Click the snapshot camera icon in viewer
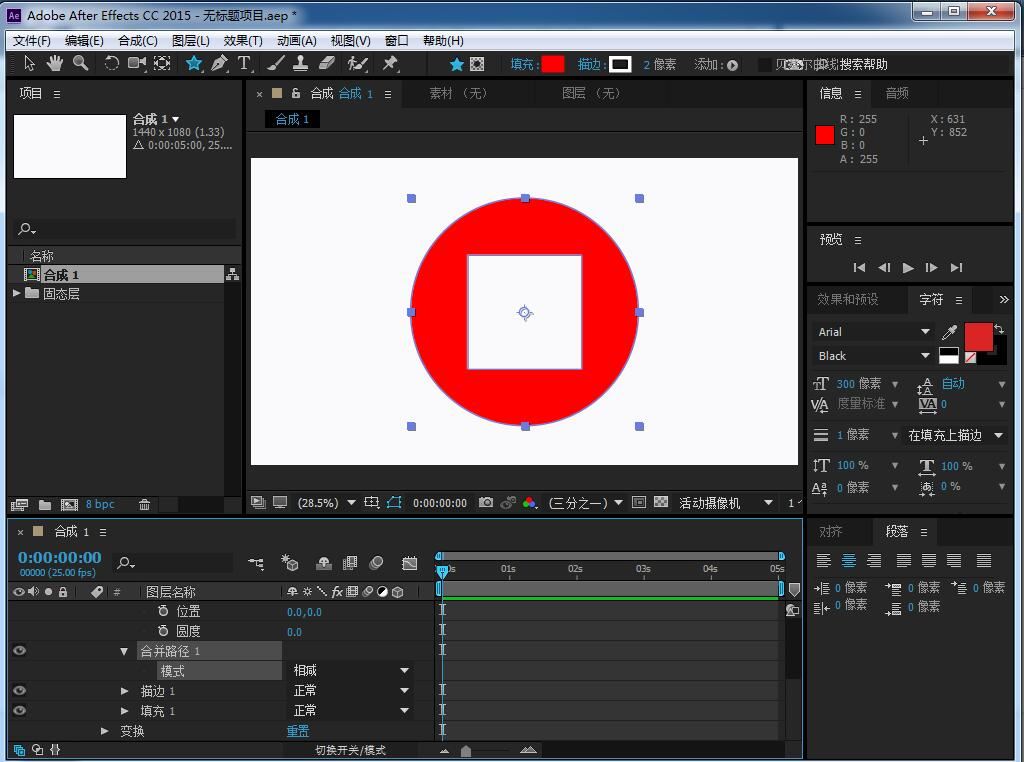Image resolution: width=1024 pixels, height=762 pixels. [486, 503]
